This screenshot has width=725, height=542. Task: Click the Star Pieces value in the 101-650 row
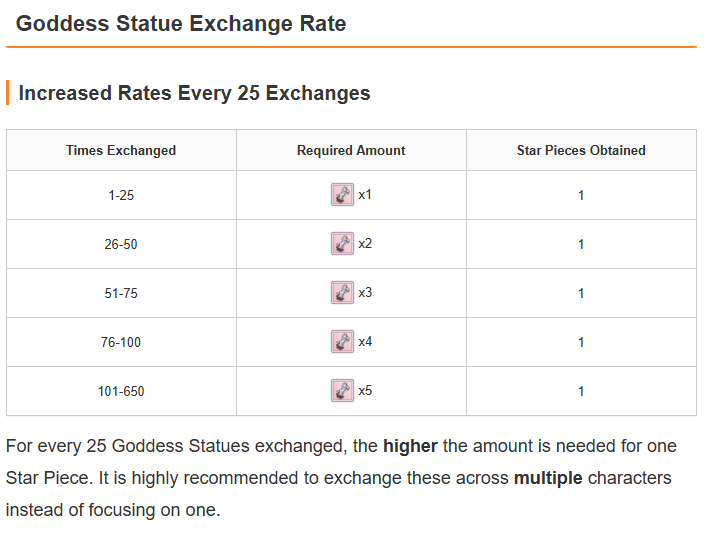pyautogui.click(x=581, y=392)
